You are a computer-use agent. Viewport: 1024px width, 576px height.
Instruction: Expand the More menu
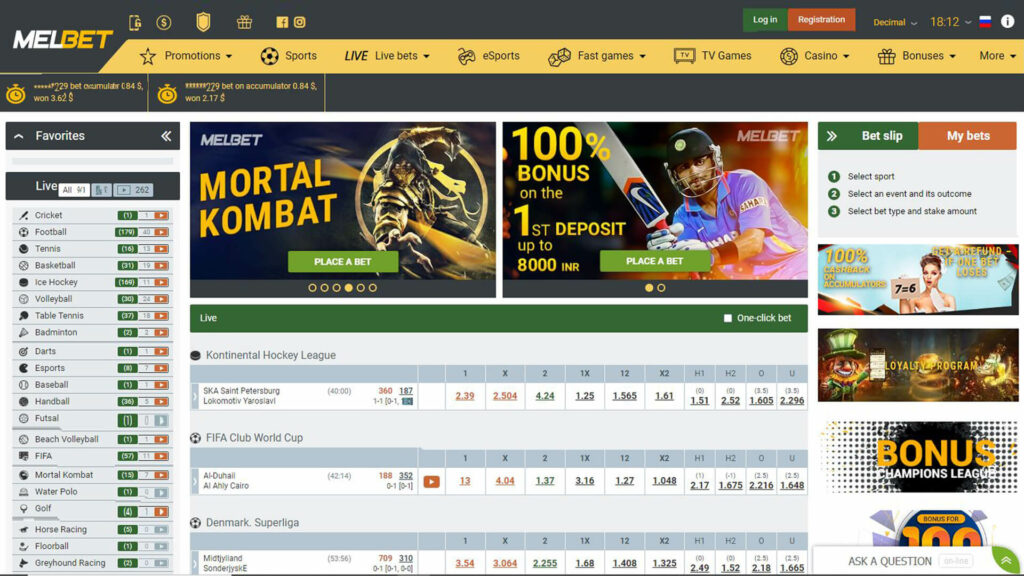998,56
